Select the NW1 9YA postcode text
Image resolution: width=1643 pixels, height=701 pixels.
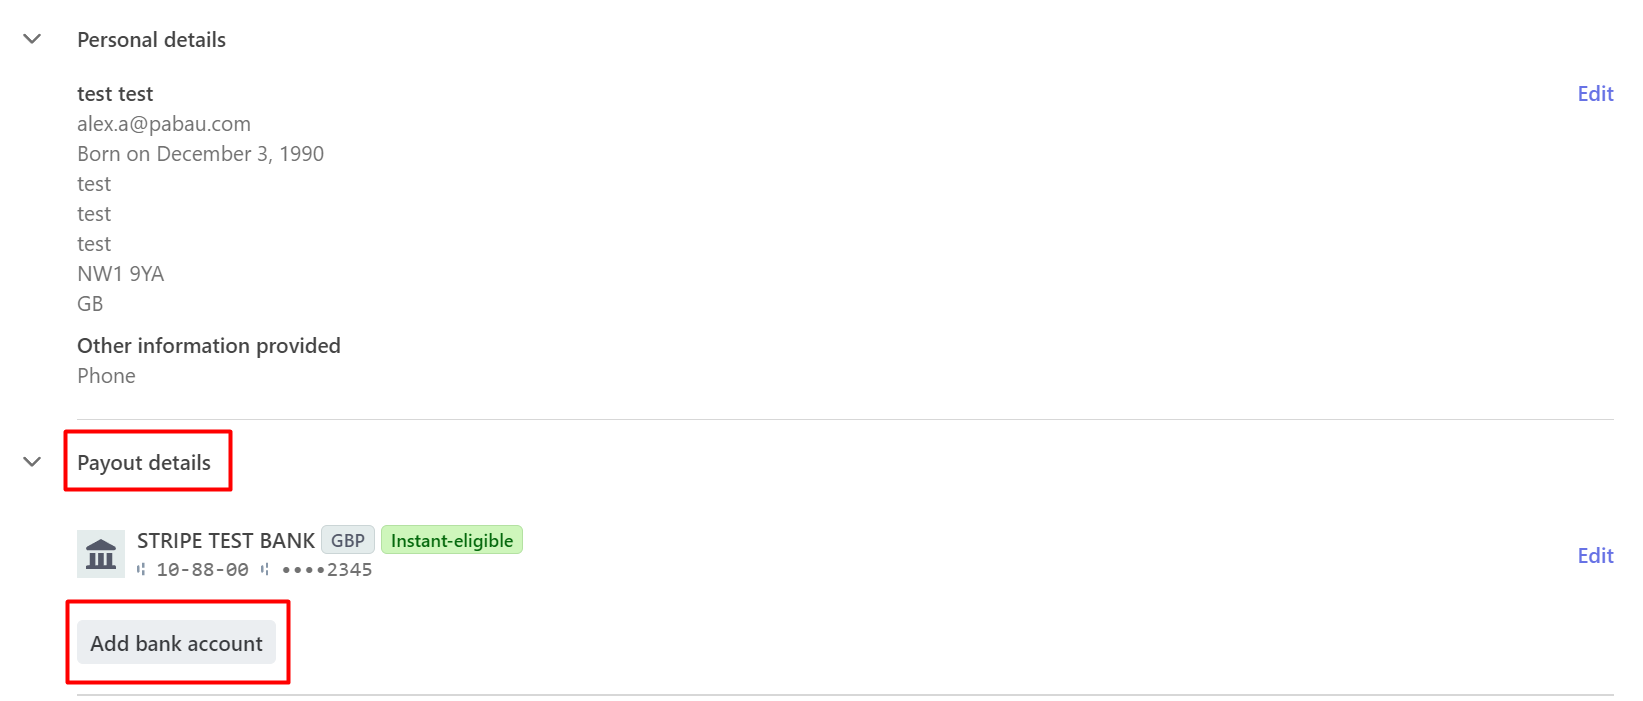(120, 274)
